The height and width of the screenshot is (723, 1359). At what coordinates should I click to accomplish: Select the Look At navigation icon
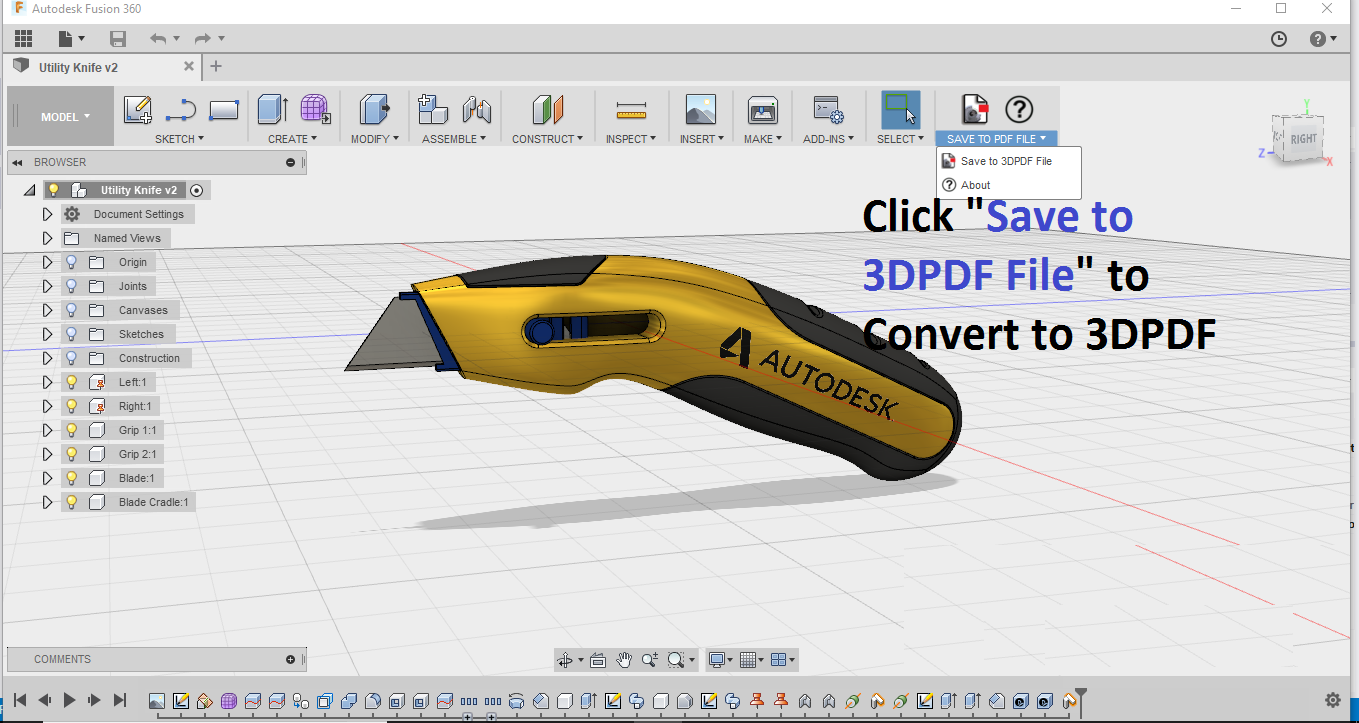(598, 660)
